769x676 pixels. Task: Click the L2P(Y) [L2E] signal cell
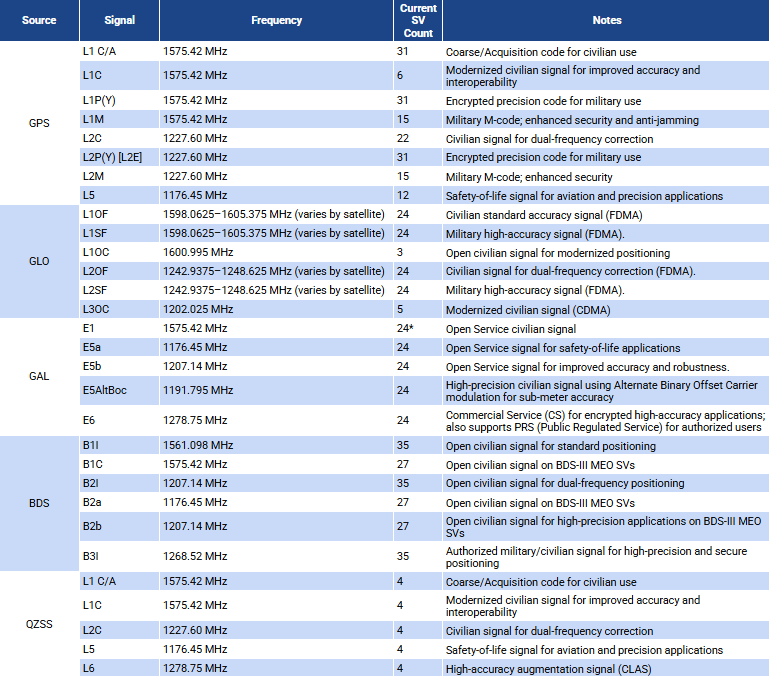click(119, 157)
